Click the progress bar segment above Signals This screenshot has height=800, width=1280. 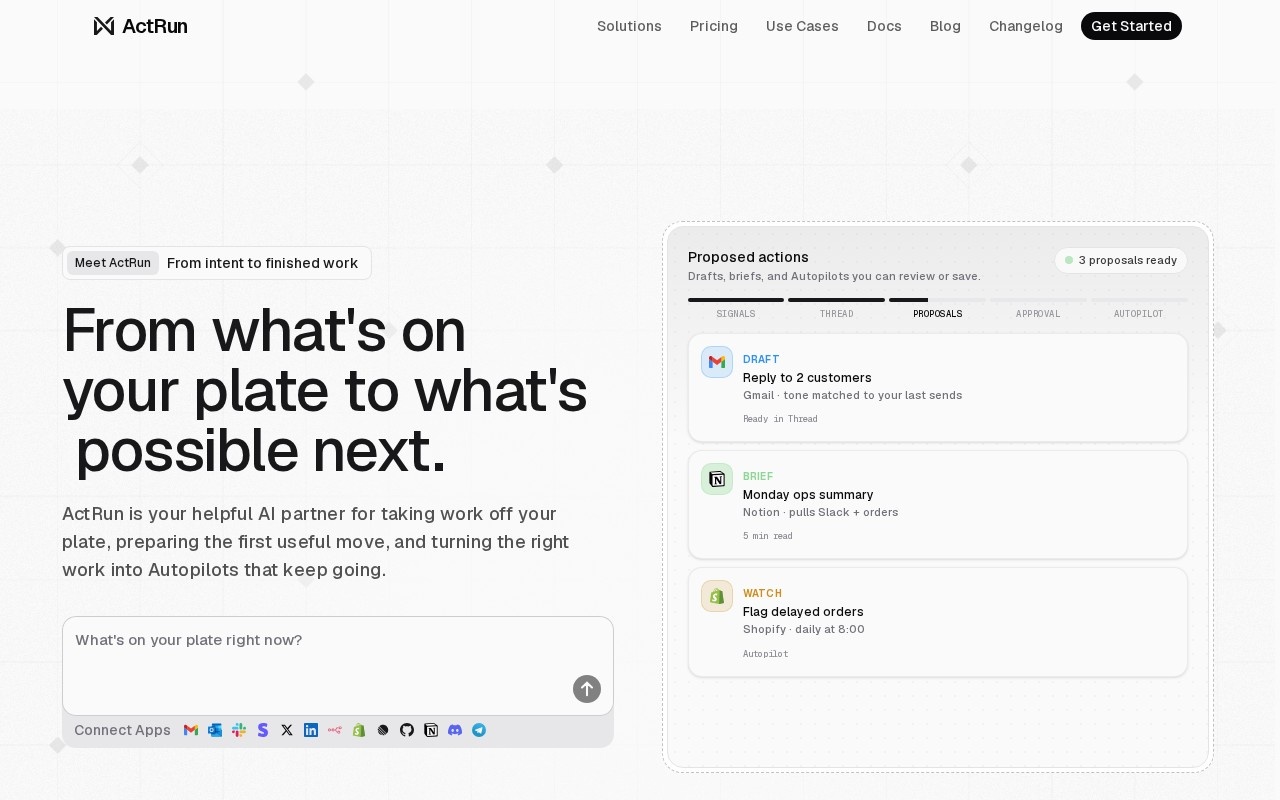pyautogui.click(x=736, y=300)
